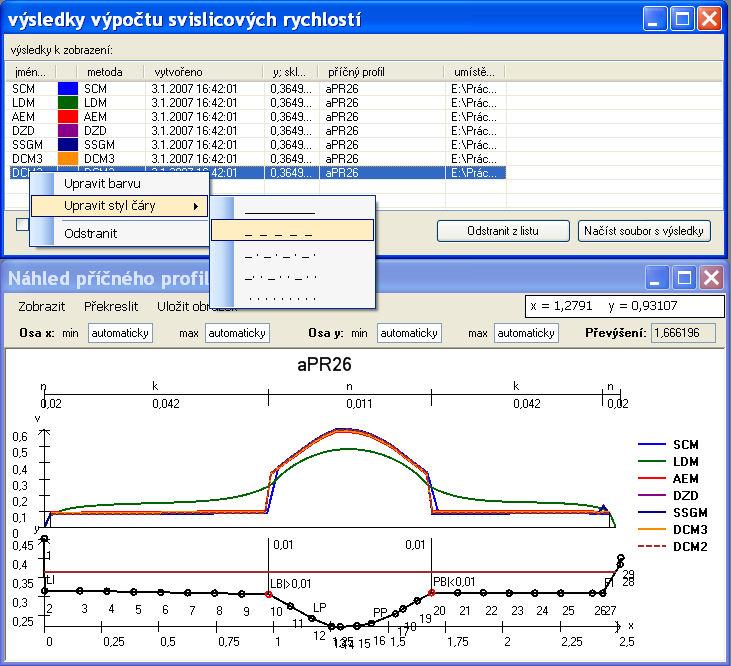This screenshot has height=666, width=731.
Task: Select the LDM row in results list
Action: [x=258, y=103]
